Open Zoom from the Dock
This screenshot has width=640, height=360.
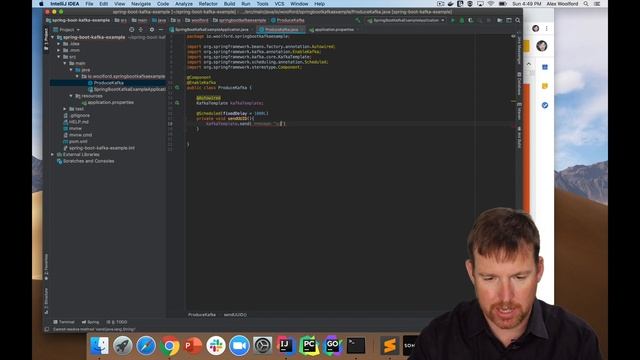(x=239, y=346)
